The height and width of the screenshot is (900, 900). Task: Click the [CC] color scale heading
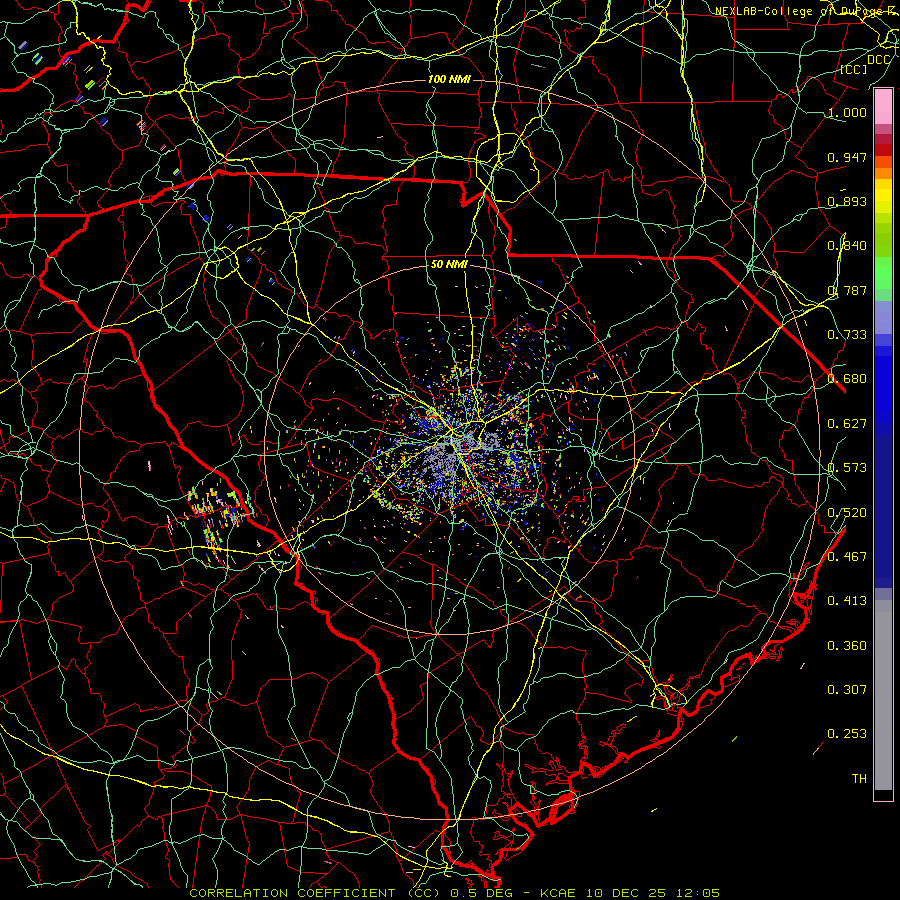(x=853, y=69)
